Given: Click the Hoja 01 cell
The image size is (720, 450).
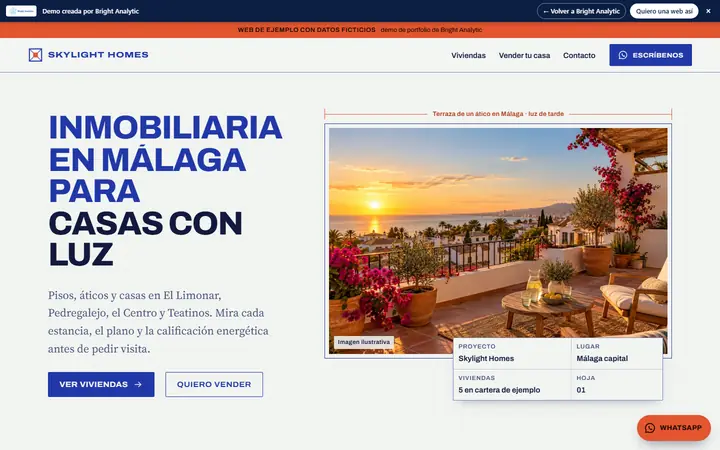Looking at the screenshot, I should pos(617,385).
